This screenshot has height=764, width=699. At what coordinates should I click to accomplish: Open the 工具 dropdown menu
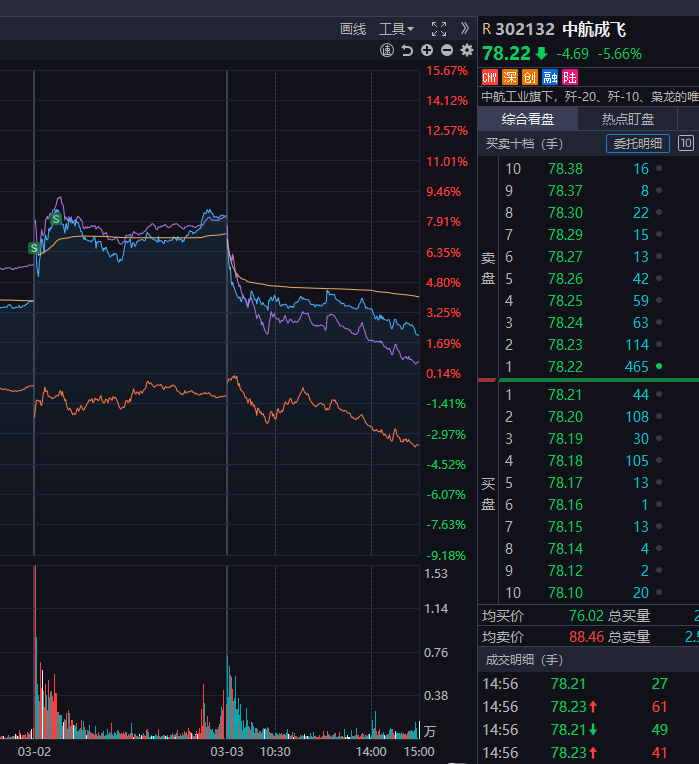[396, 29]
